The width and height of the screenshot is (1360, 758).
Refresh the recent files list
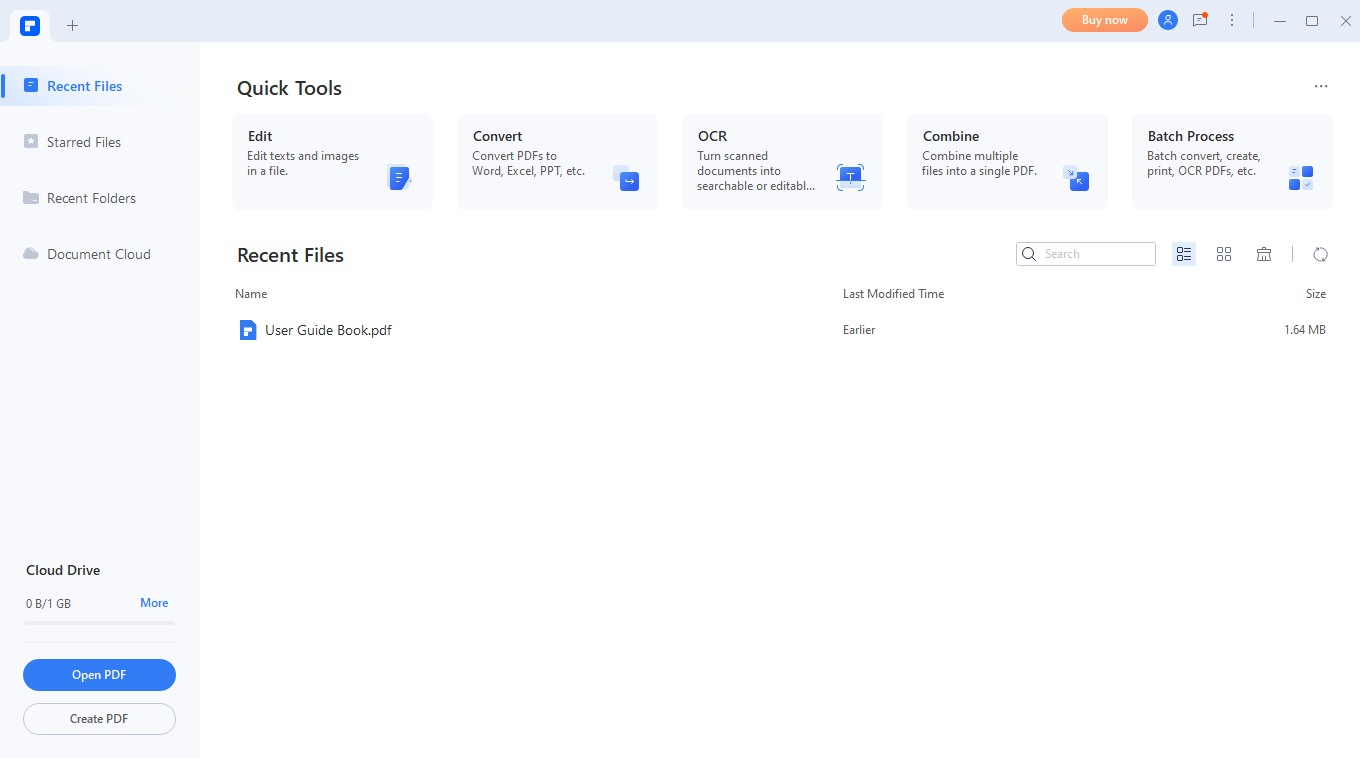coord(1321,254)
